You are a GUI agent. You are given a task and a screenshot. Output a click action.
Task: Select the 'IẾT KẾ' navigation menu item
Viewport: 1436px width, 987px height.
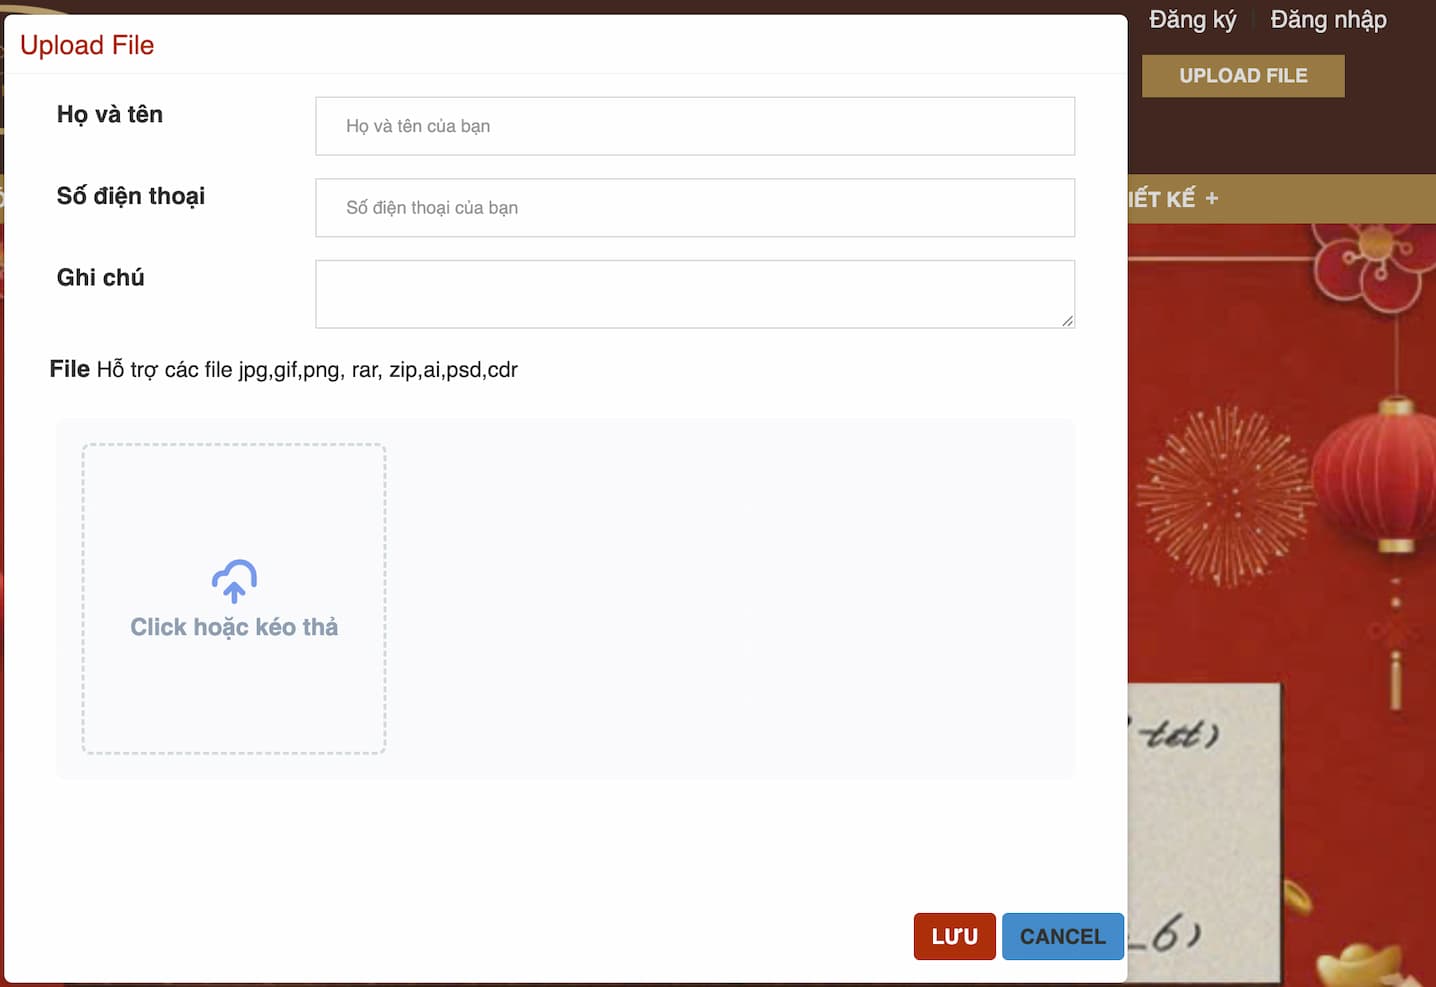point(1162,199)
